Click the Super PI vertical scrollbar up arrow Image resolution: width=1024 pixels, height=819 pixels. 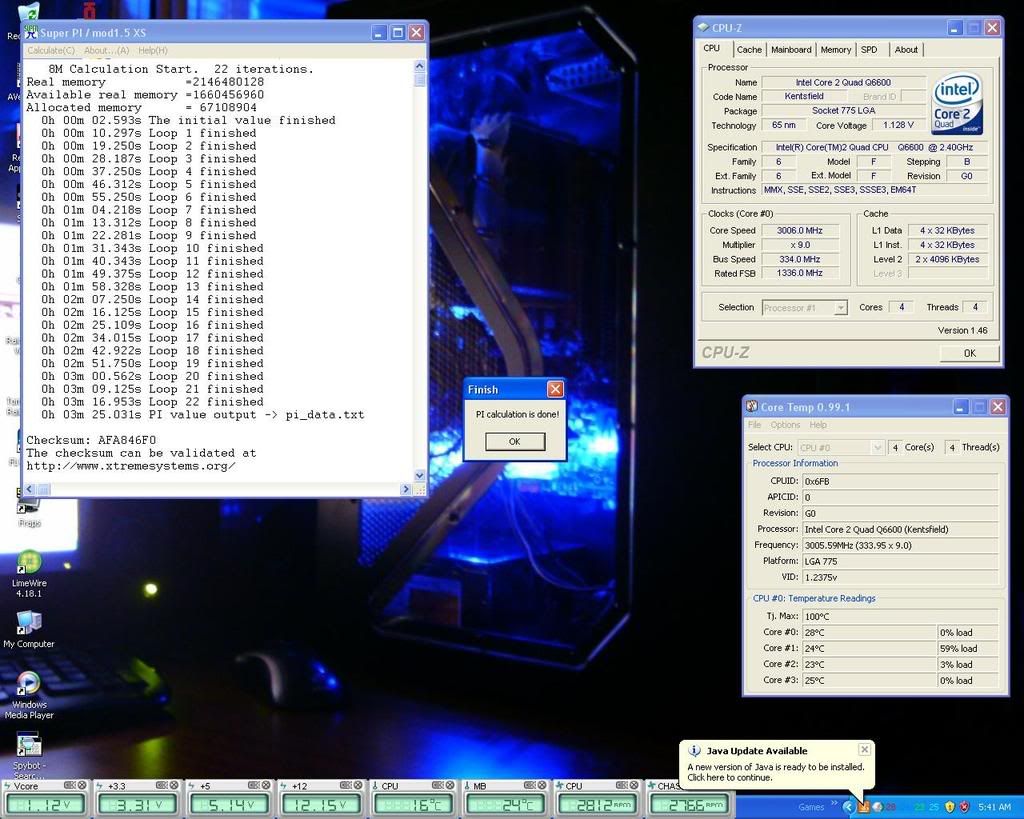click(419, 66)
